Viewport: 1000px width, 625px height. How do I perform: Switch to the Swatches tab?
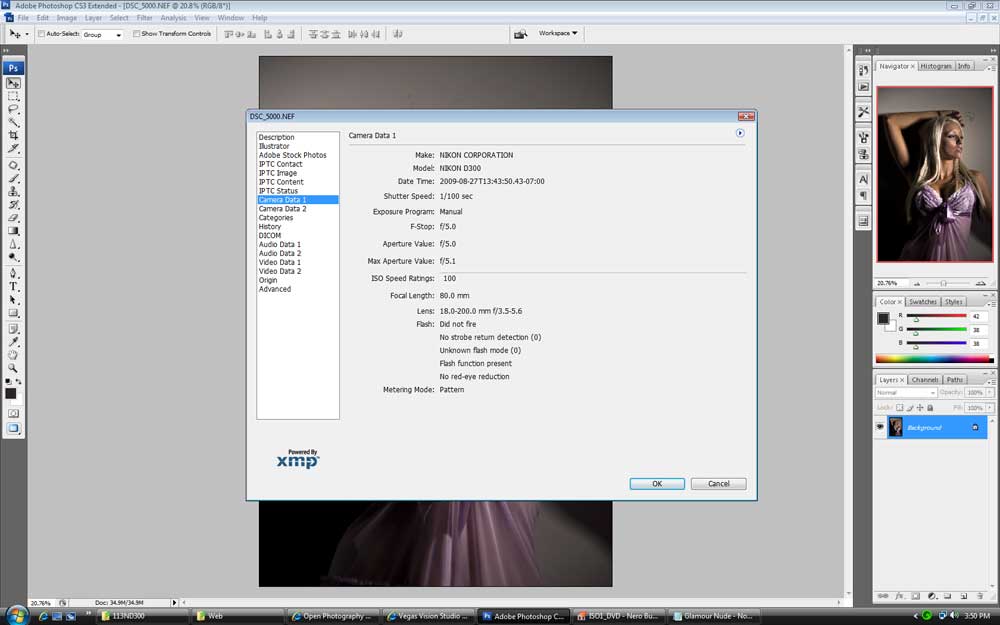(x=922, y=302)
